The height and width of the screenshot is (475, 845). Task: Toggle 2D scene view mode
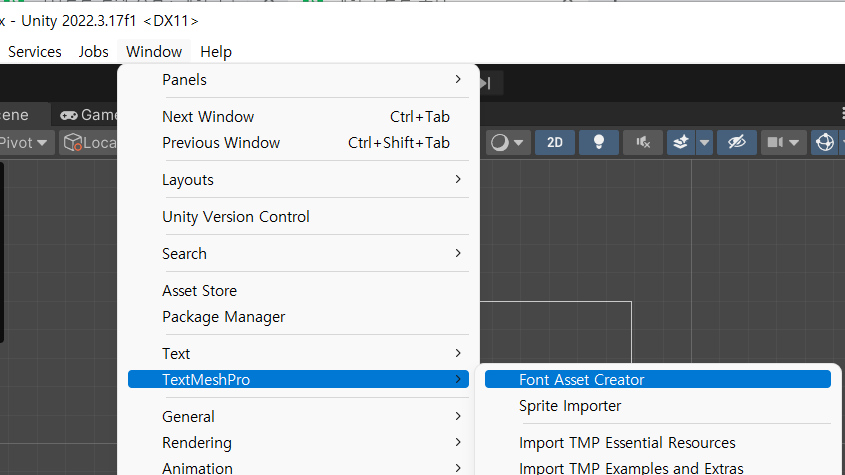click(x=555, y=143)
